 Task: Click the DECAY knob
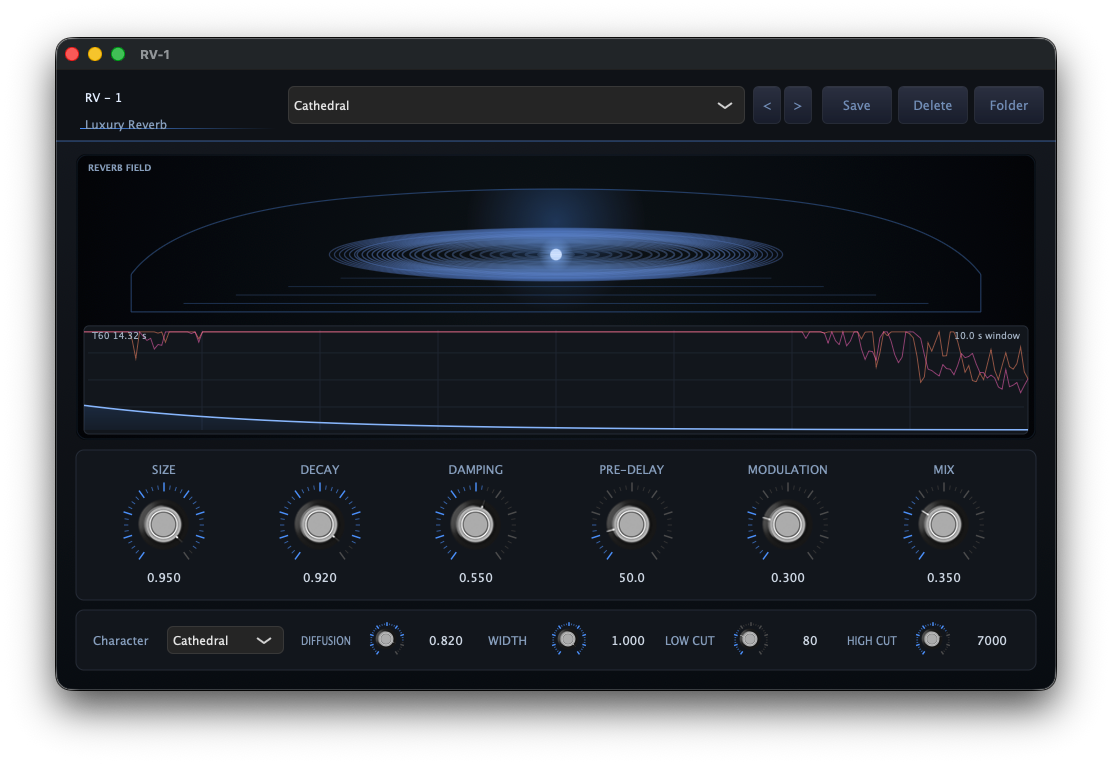coord(320,524)
